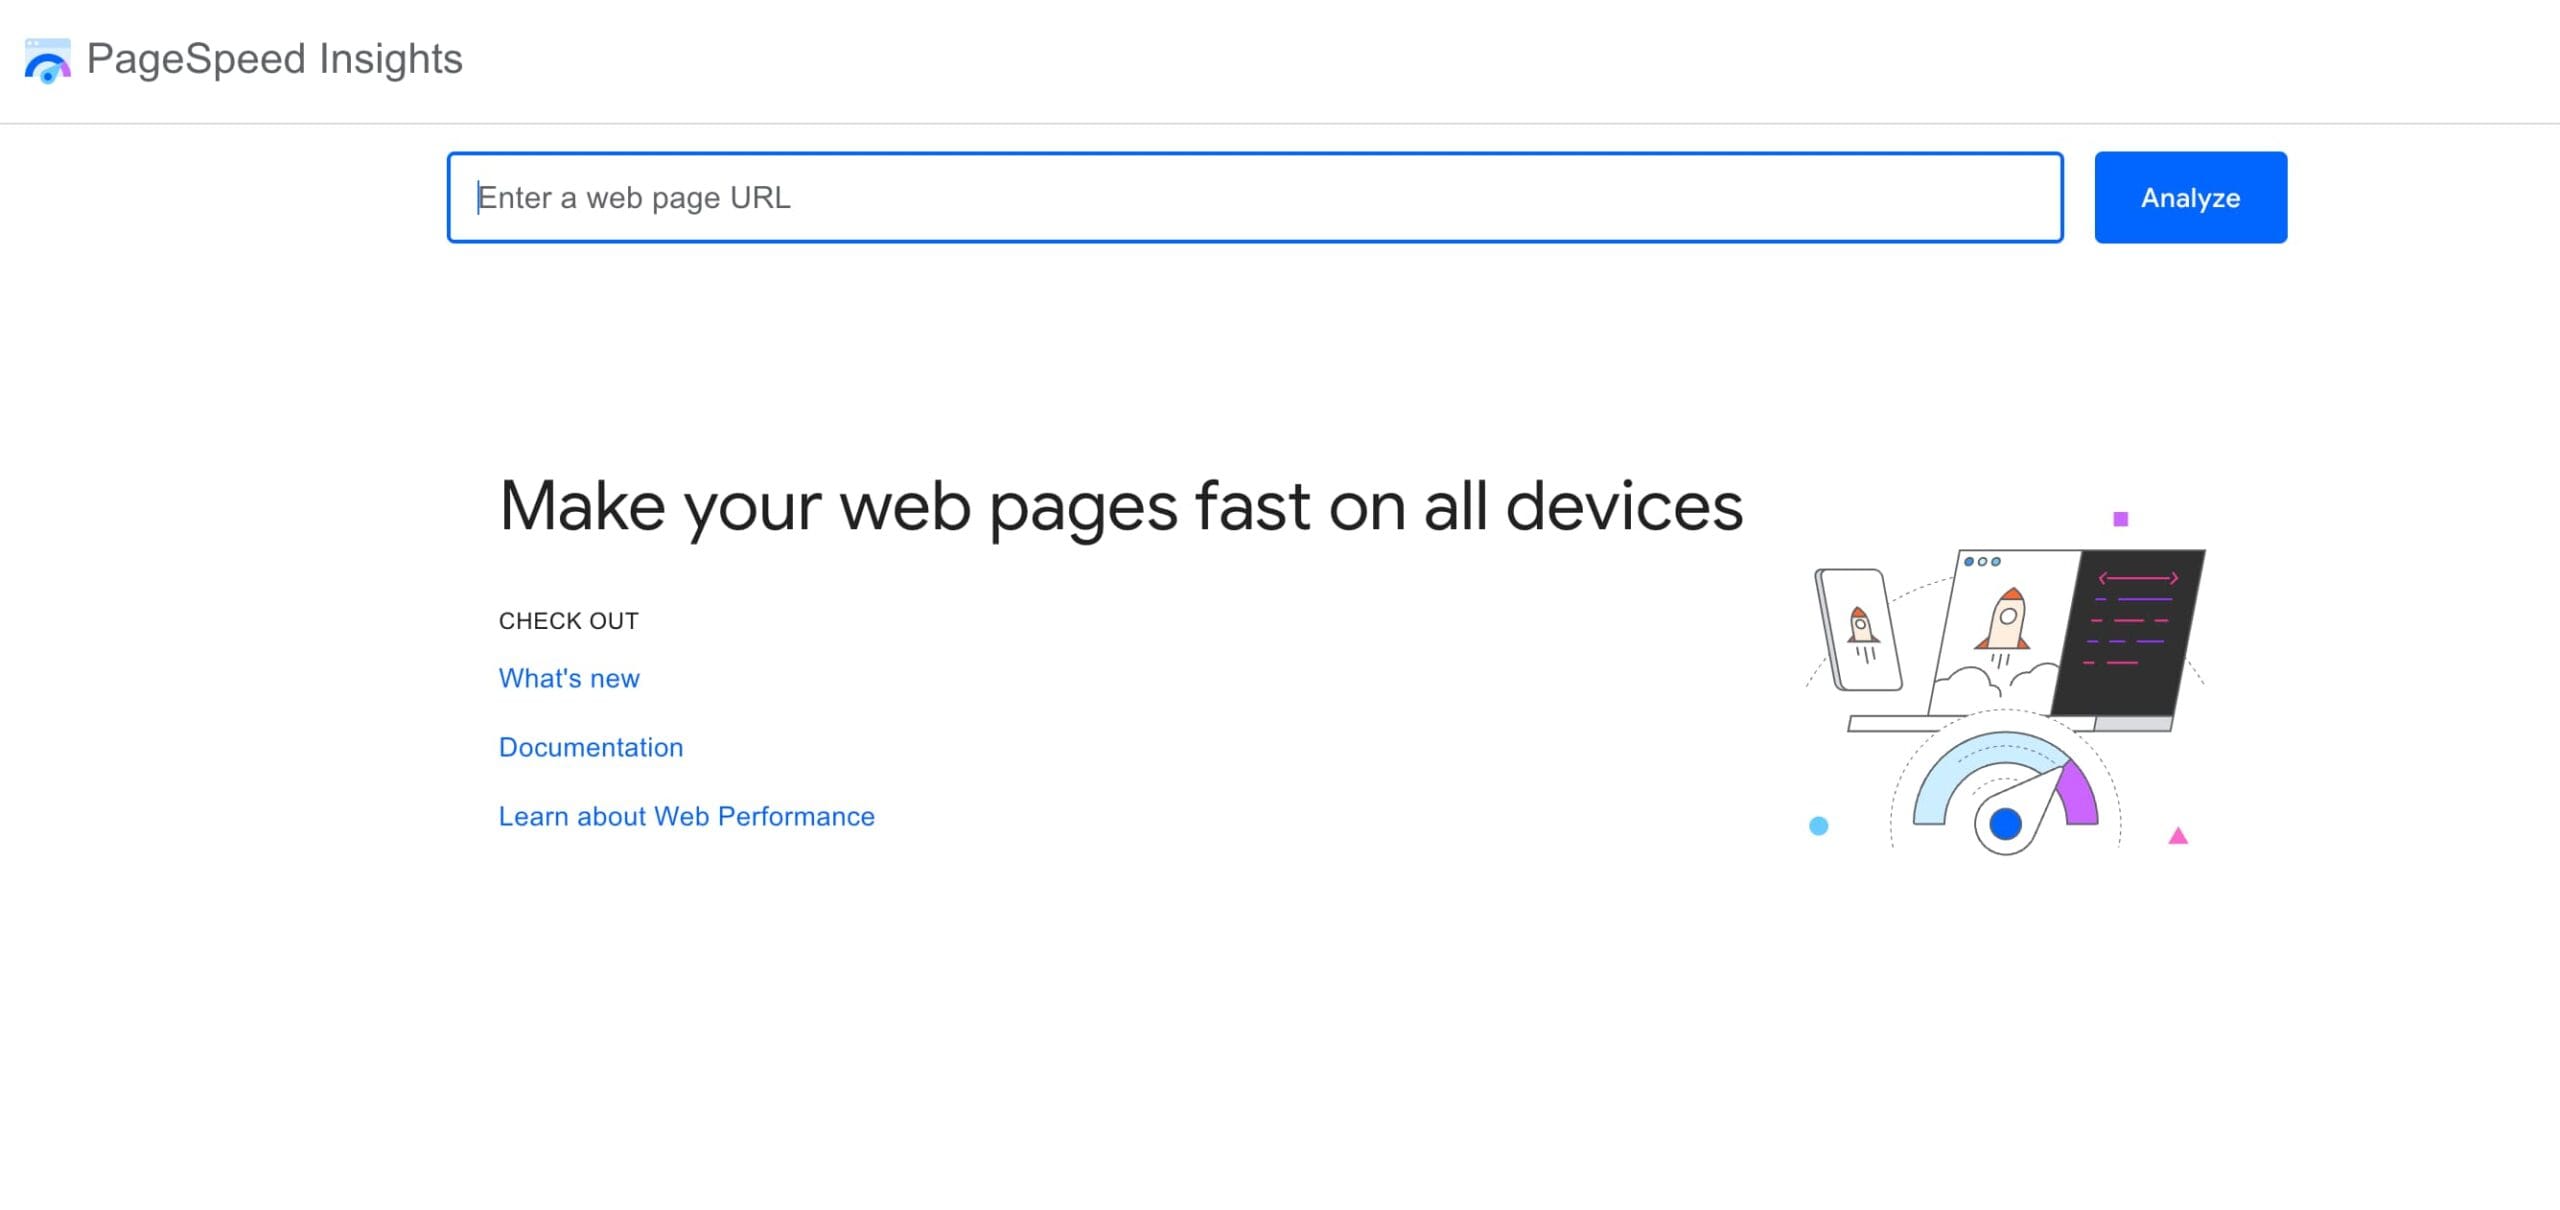Image resolution: width=2560 pixels, height=1210 pixels.
Task: Open Learn about Web Performance link
Action: coord(687,816)
